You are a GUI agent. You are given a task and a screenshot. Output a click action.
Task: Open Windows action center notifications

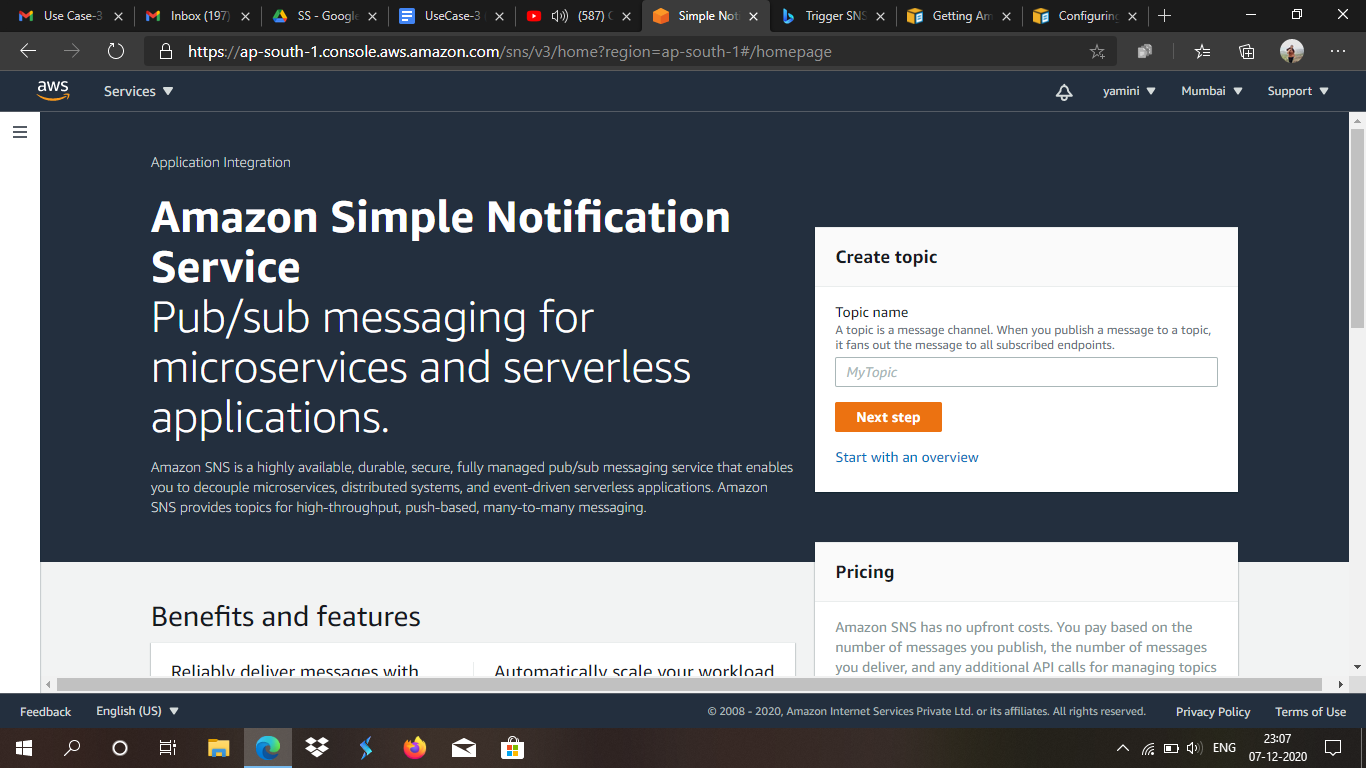coord(1332,748)
